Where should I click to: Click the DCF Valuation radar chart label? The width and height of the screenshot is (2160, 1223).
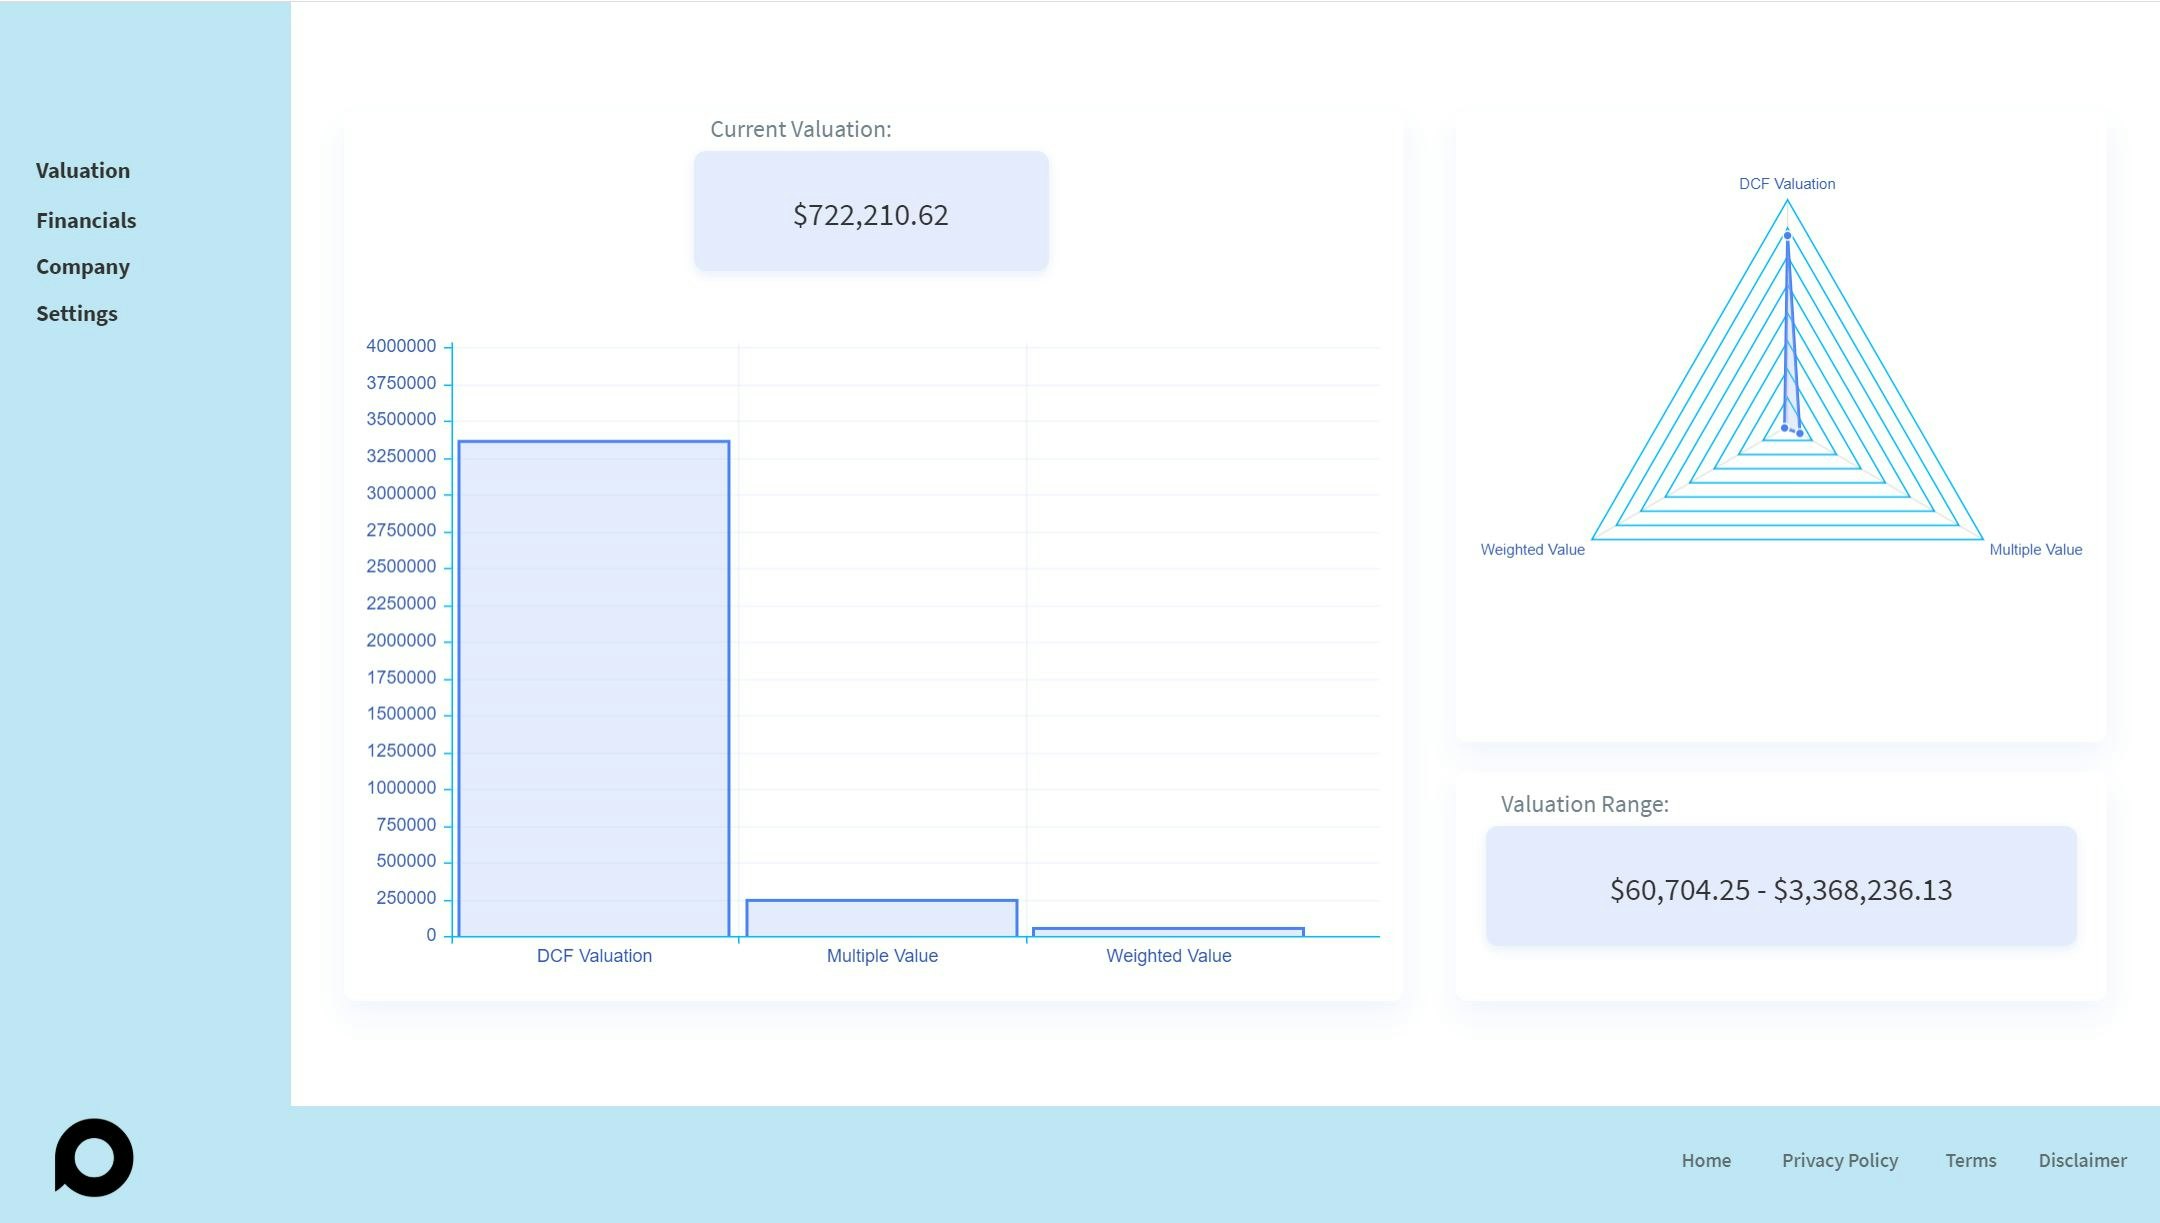1786,184
